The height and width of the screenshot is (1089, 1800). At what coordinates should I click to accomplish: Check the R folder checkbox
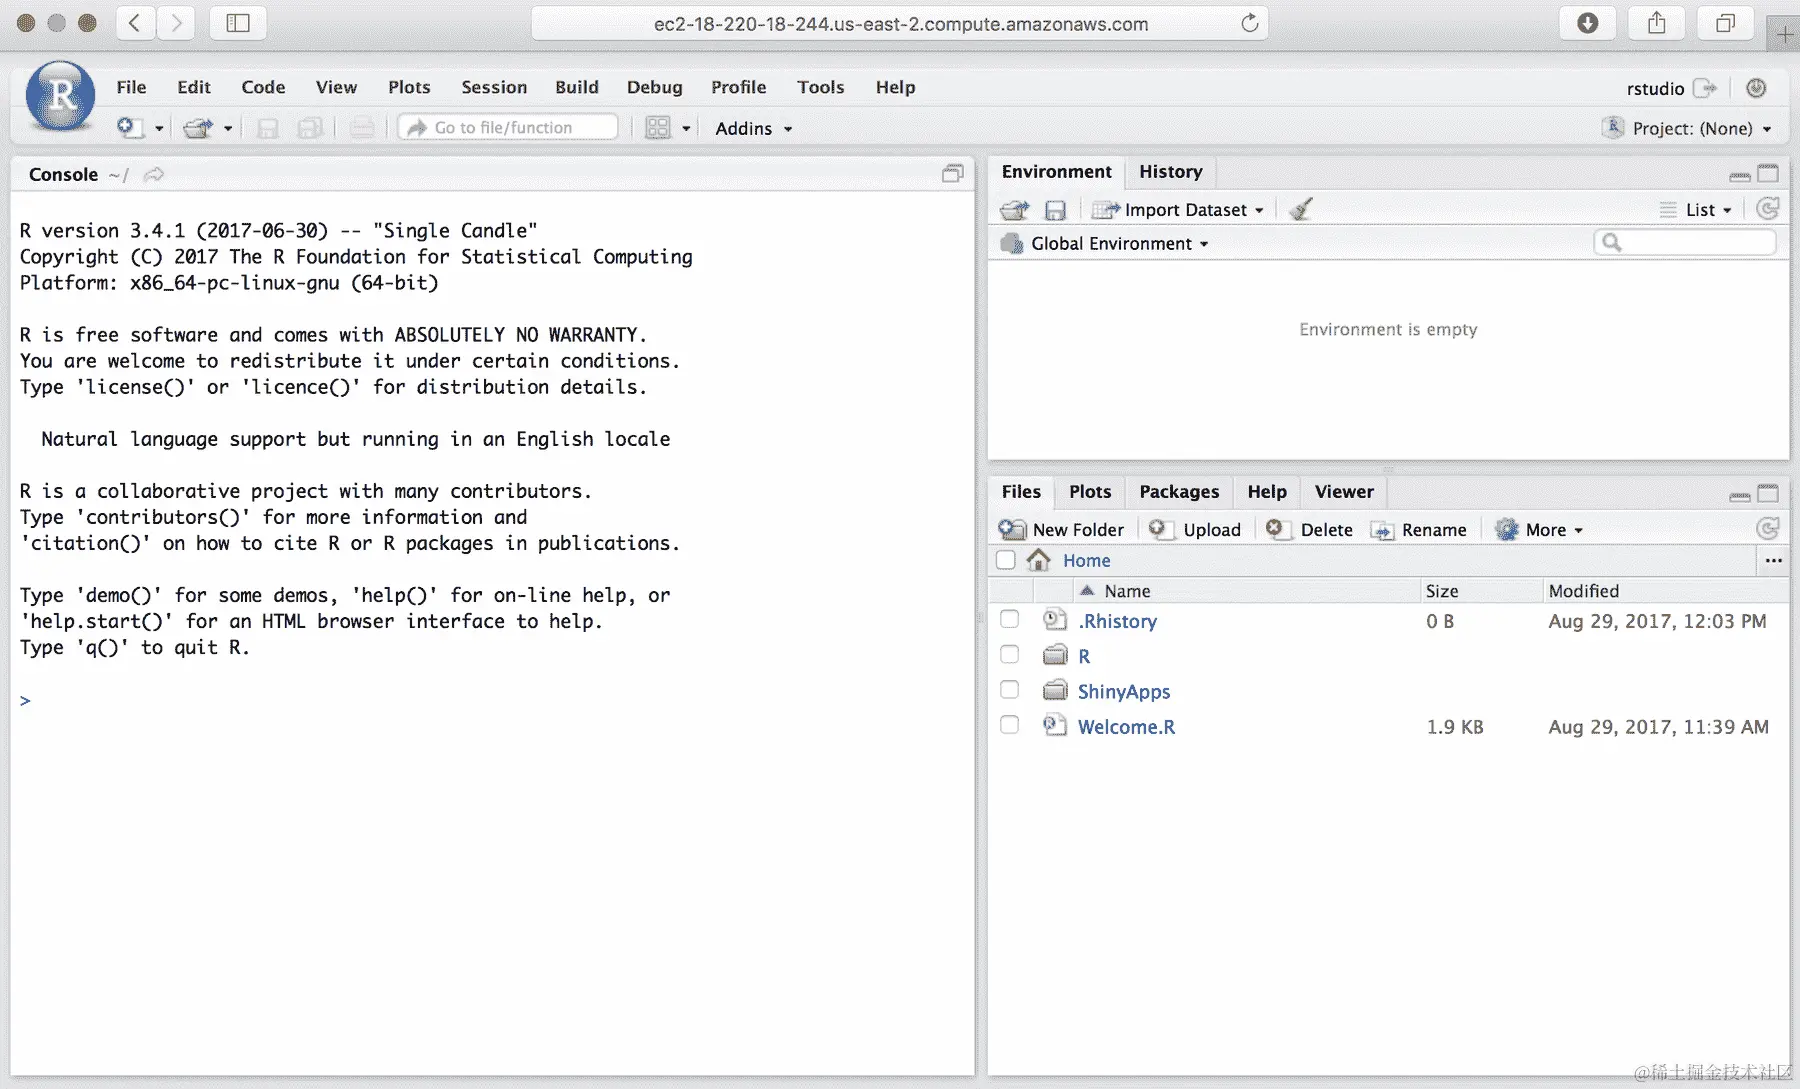click(x=1010, y=655)
